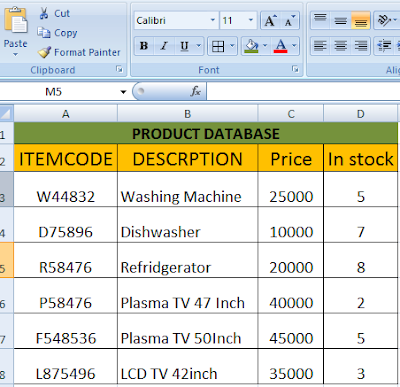Select the Washing Machine cell
This screenshot has height=387, width=400.
point(188,189)
